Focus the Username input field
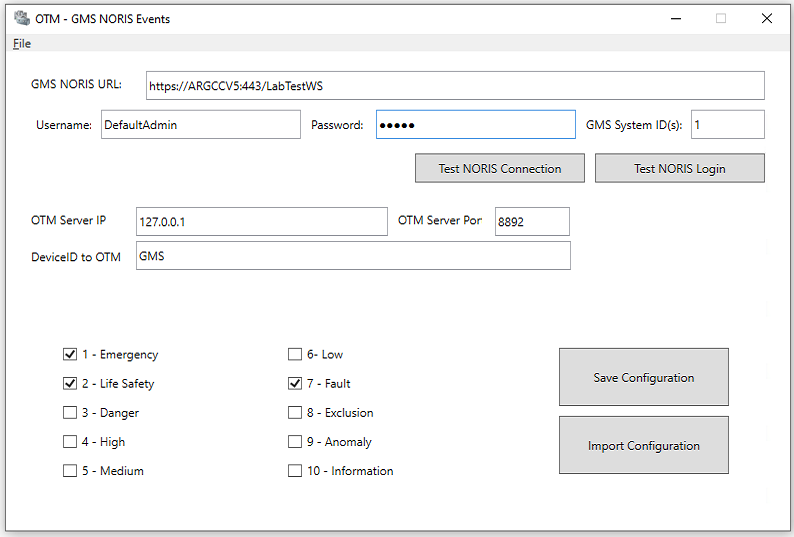The width and height of the screenshot is (794, 537). click(x=200, y=125)
